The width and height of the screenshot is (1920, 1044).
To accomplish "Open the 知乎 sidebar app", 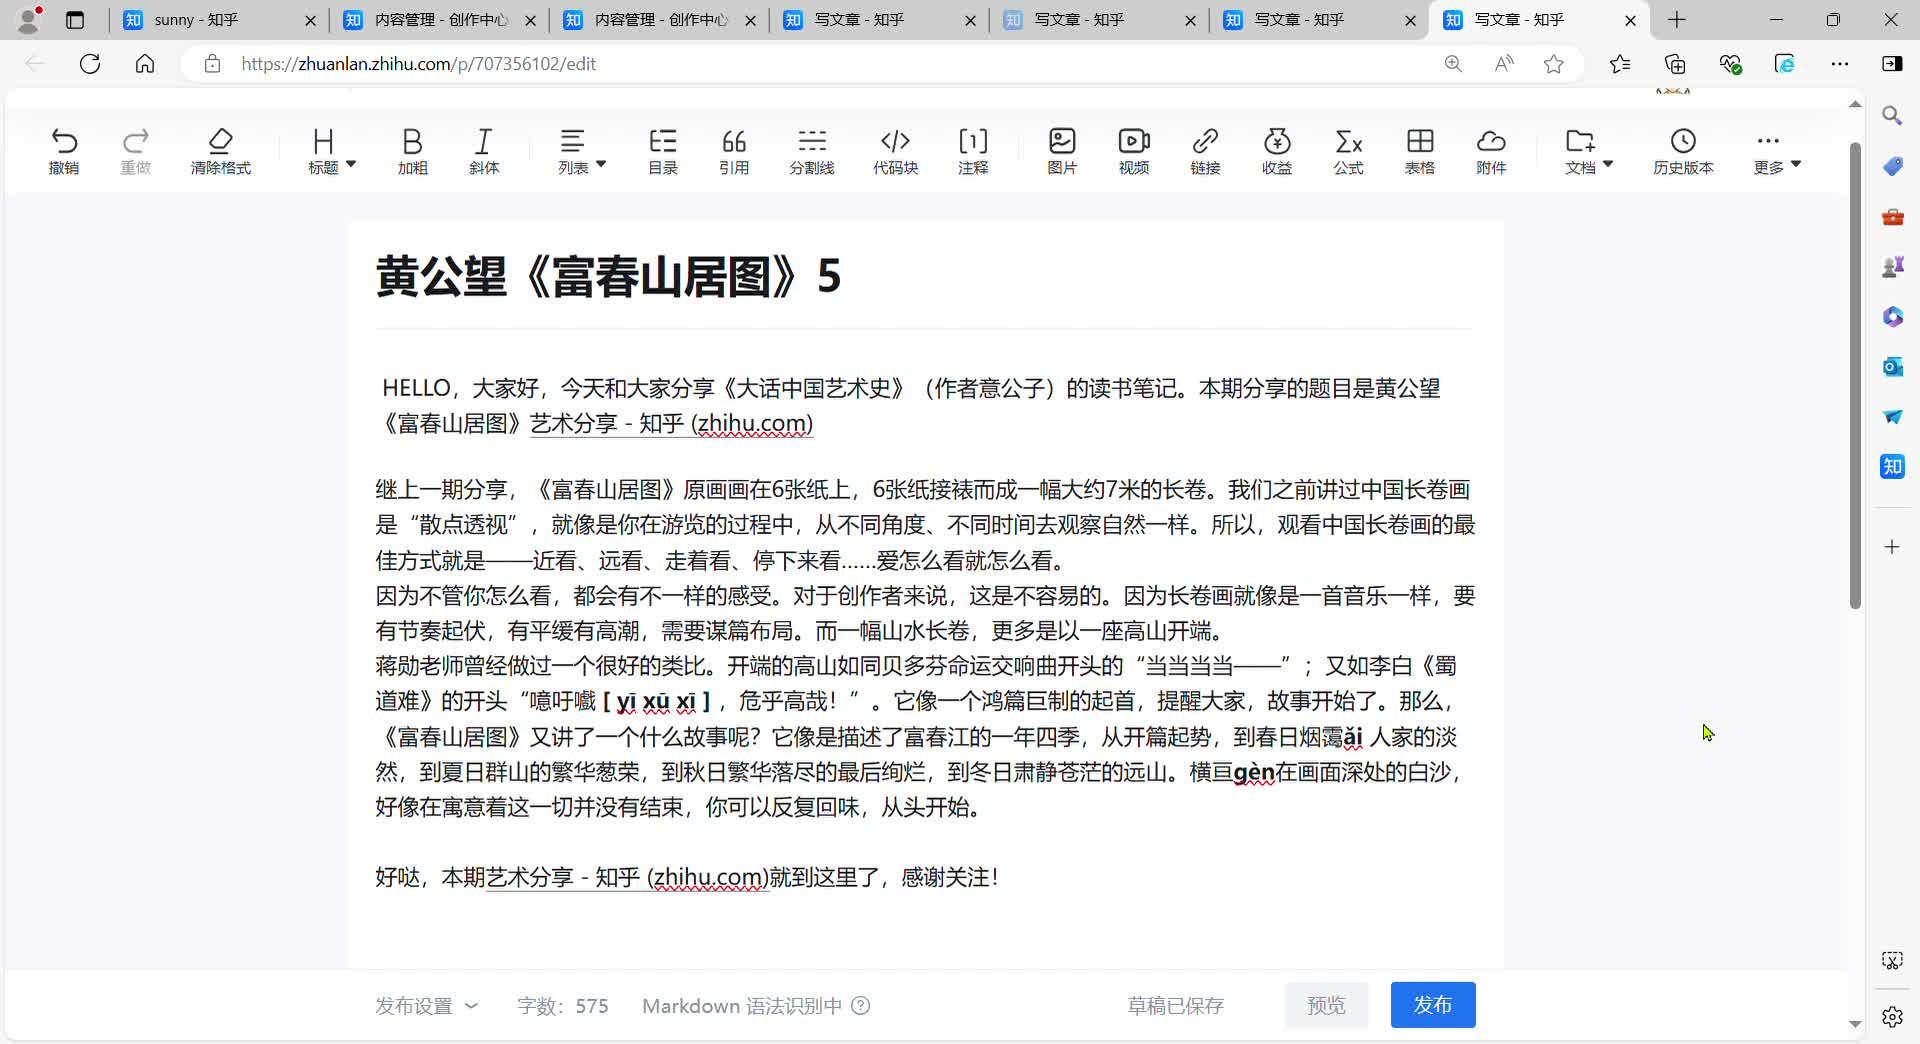I will click(1892, 467).
